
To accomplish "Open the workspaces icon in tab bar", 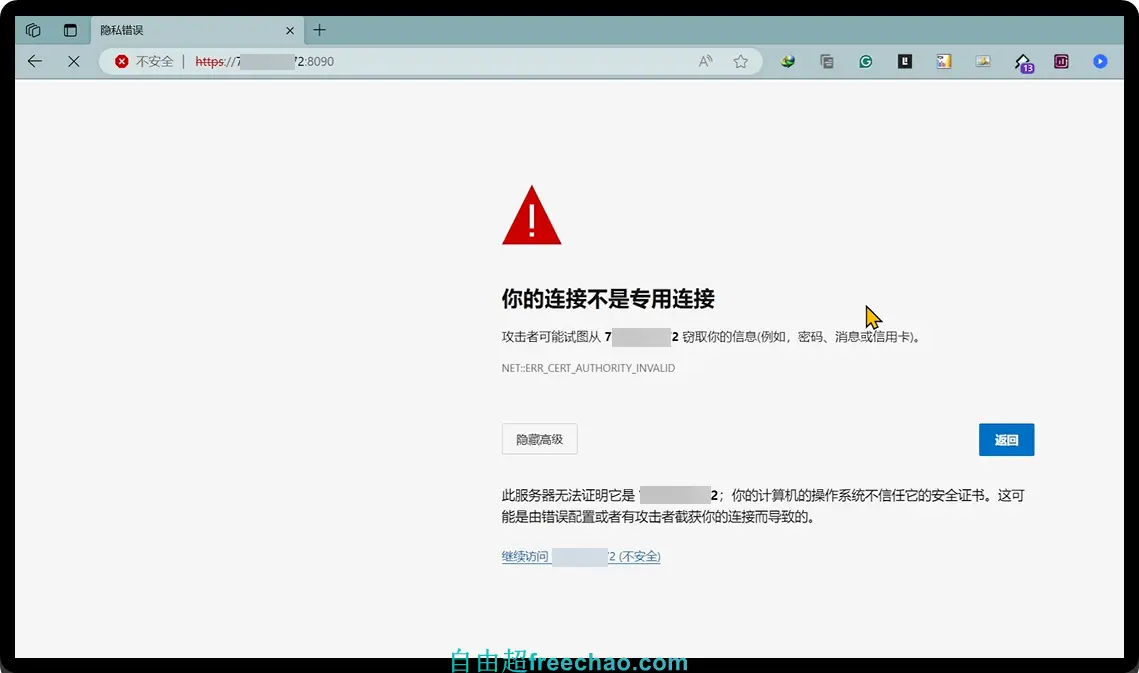I will pyautogui.click(x=33, y=30).
